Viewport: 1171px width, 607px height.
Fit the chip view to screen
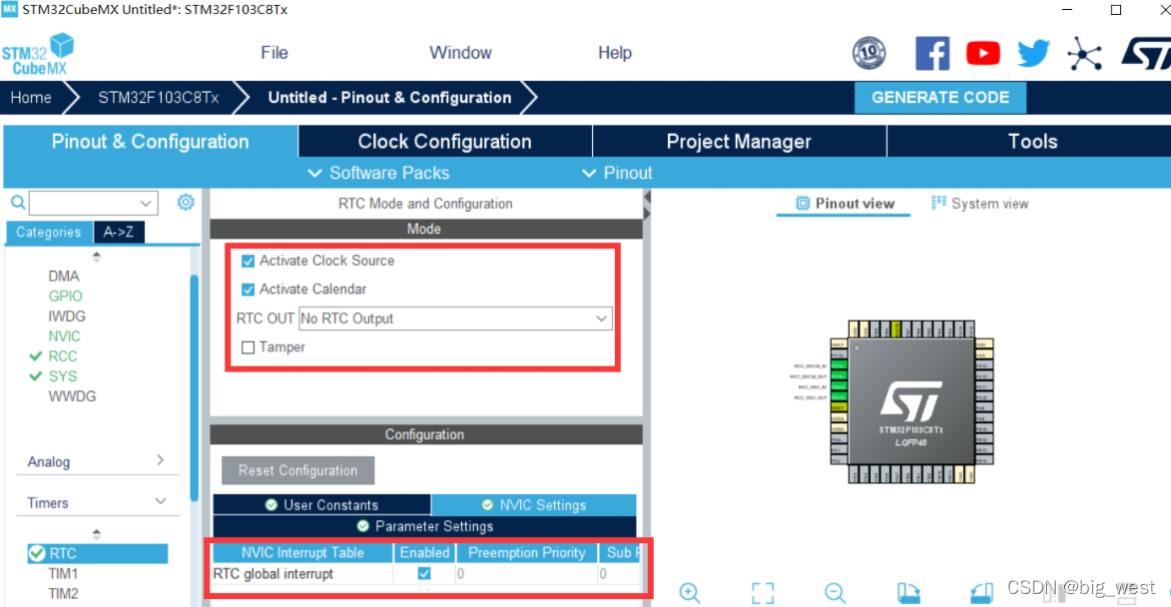pos(762,593)
